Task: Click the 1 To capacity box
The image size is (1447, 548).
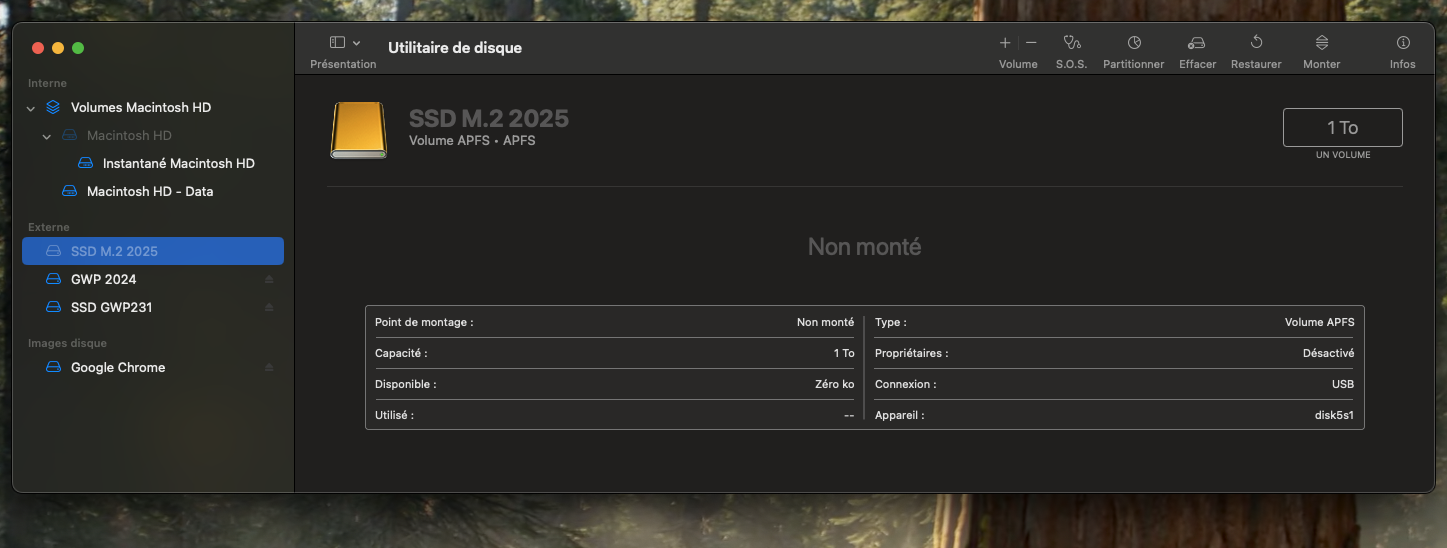Action: (1342, 128)
